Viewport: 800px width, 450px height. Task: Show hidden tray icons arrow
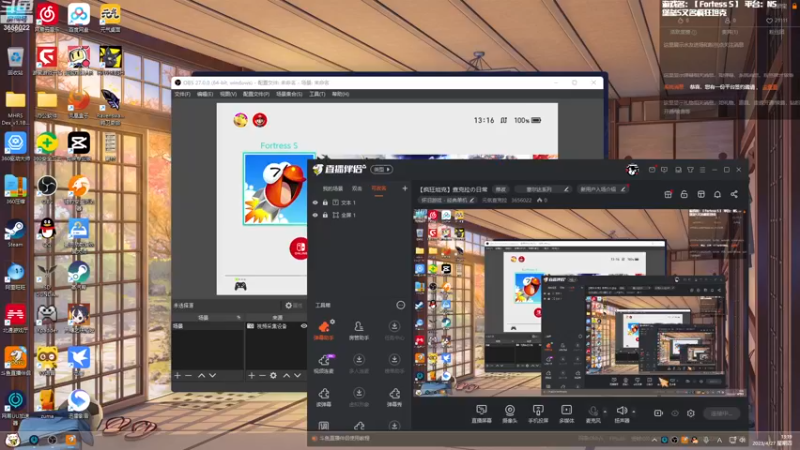pos(654,440)
